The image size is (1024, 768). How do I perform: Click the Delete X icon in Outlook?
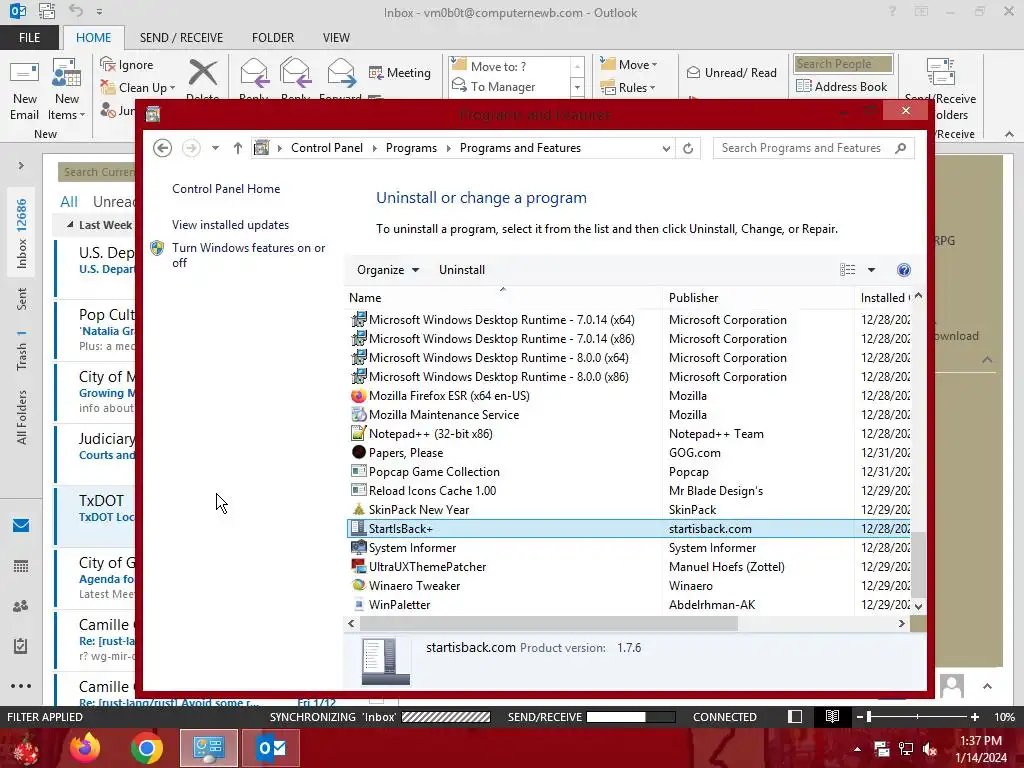(203, 72)
